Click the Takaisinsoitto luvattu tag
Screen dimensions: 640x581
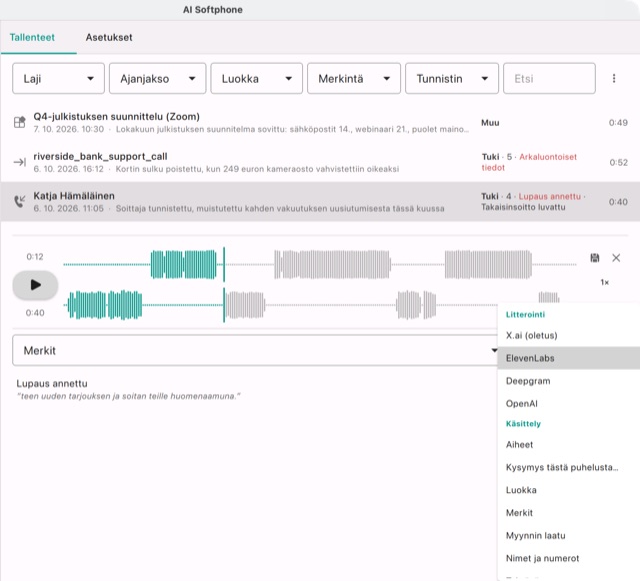pos(523,207)
